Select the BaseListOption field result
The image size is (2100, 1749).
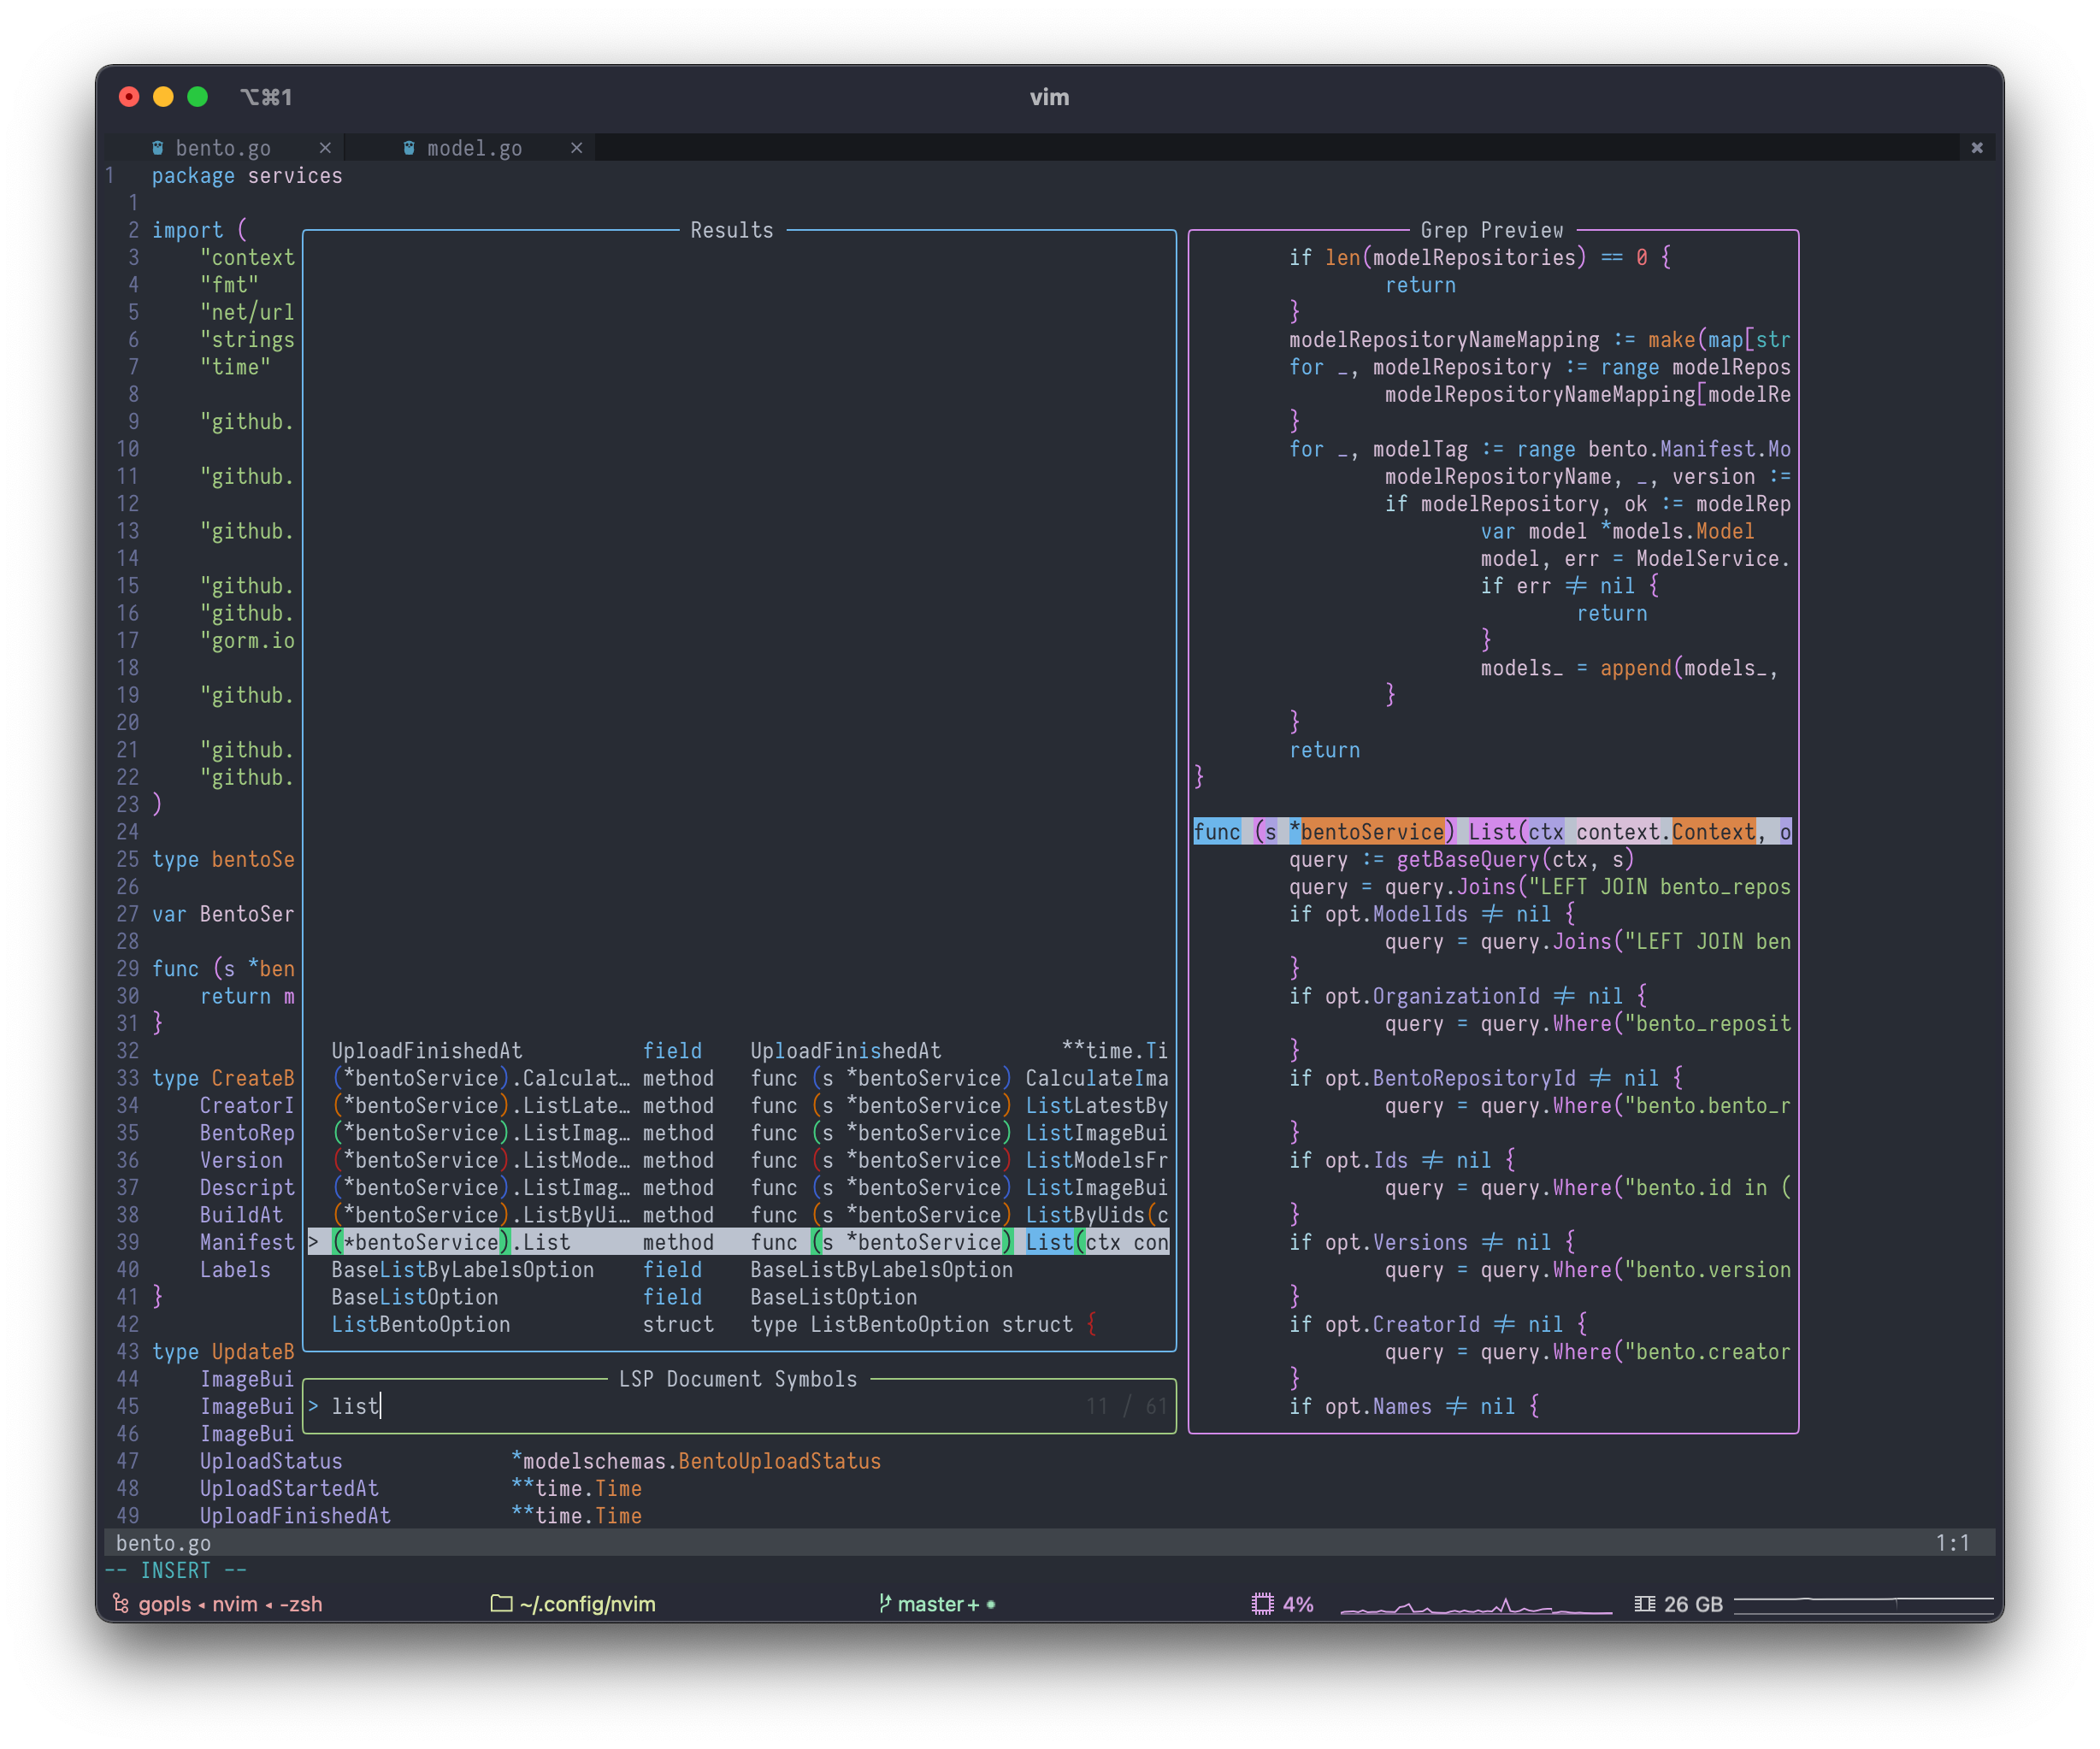pos(415,1297)
